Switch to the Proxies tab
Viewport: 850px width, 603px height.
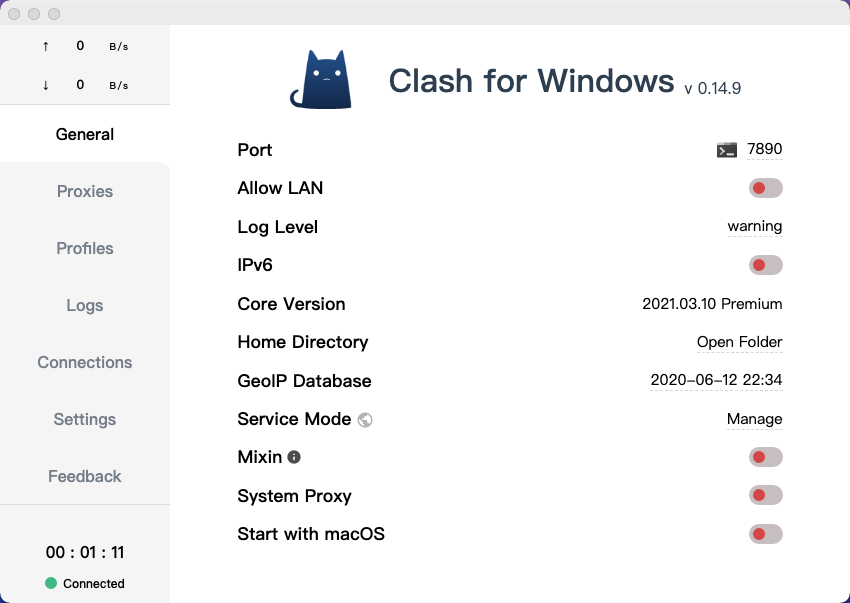tap(84, 191)
